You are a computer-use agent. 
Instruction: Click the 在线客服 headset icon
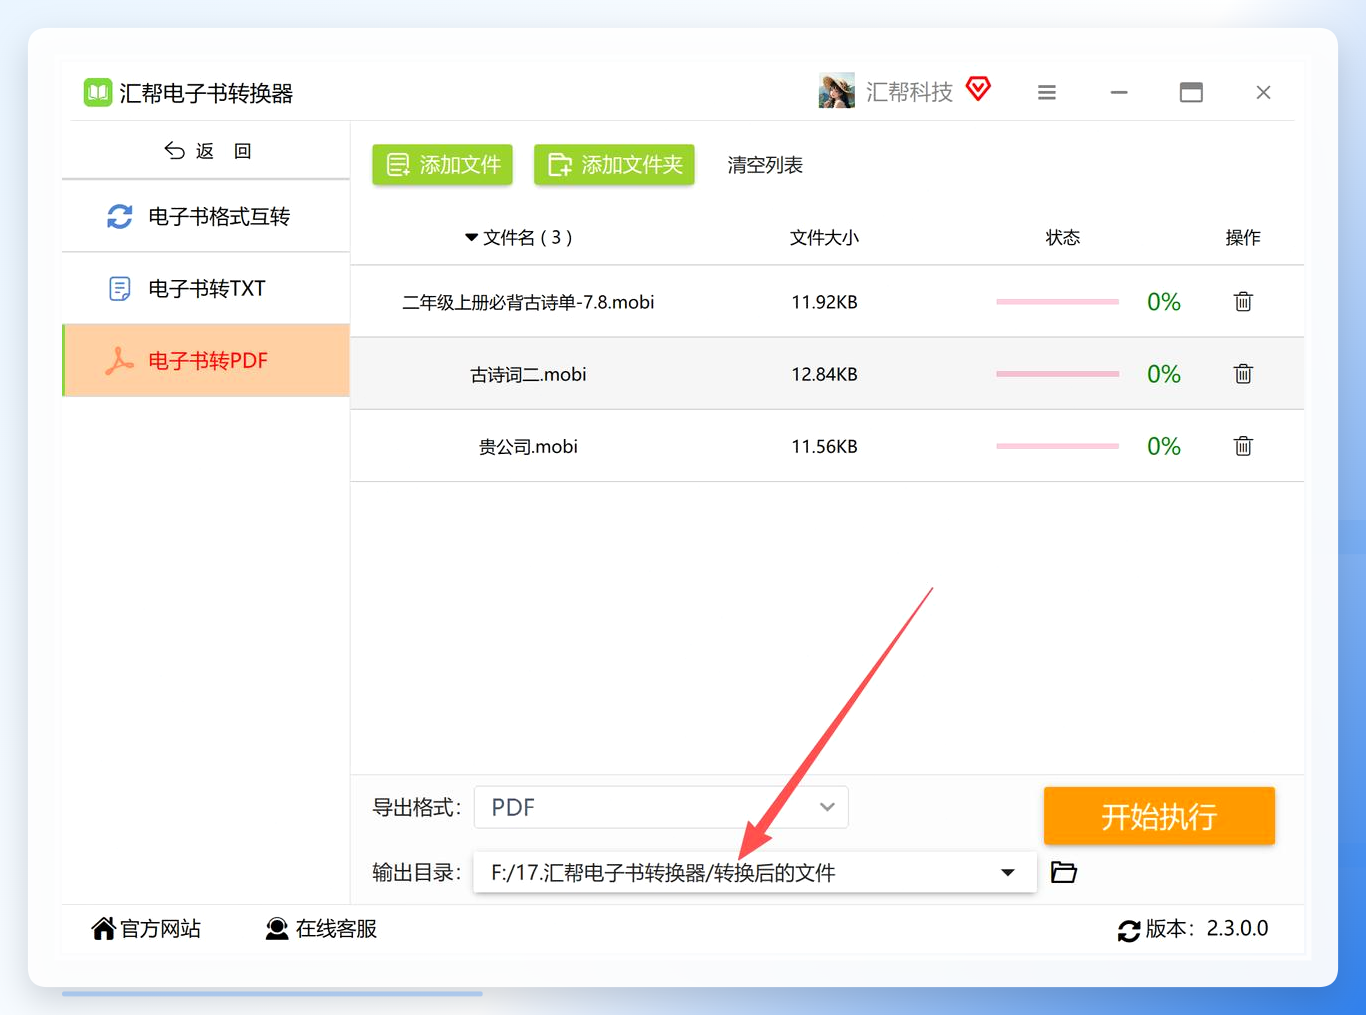[x=277, y=929]
